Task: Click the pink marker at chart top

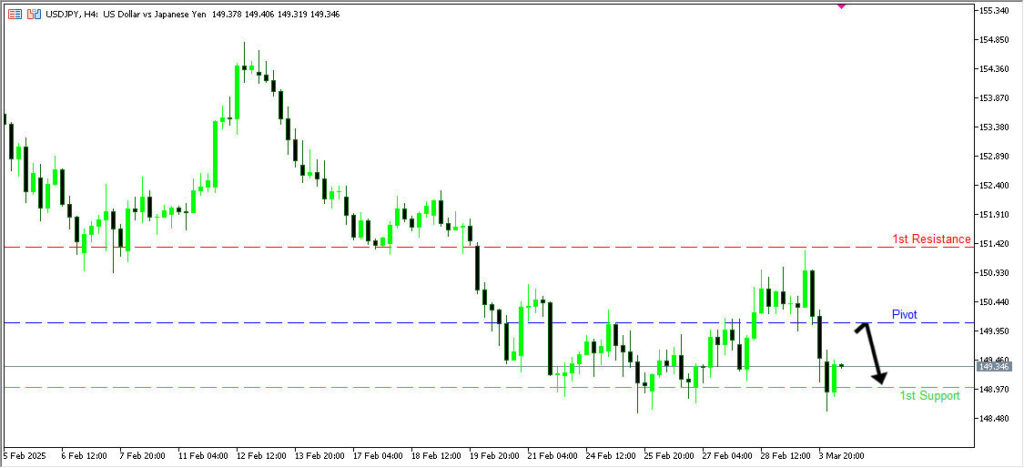Action: coord(841,4)
